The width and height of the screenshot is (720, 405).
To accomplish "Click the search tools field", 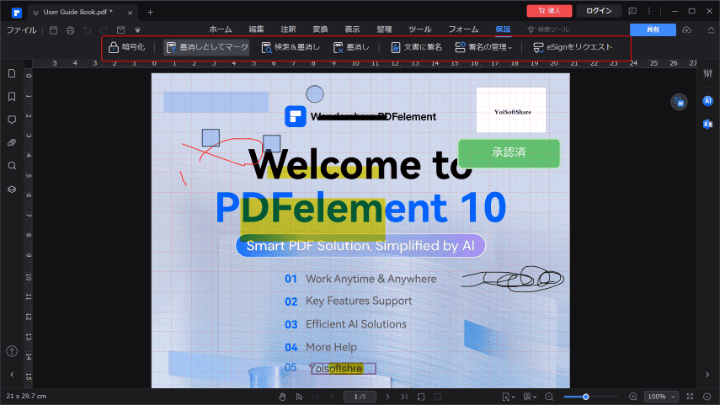I will [549, 29].
